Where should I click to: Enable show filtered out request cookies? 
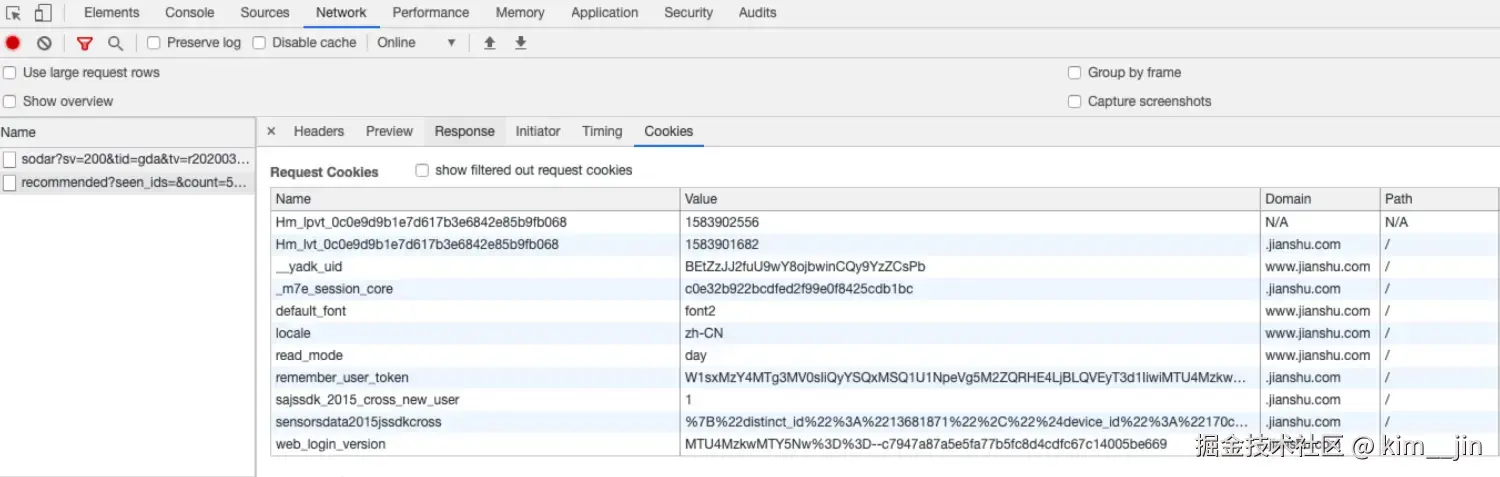tap(422, 170)
